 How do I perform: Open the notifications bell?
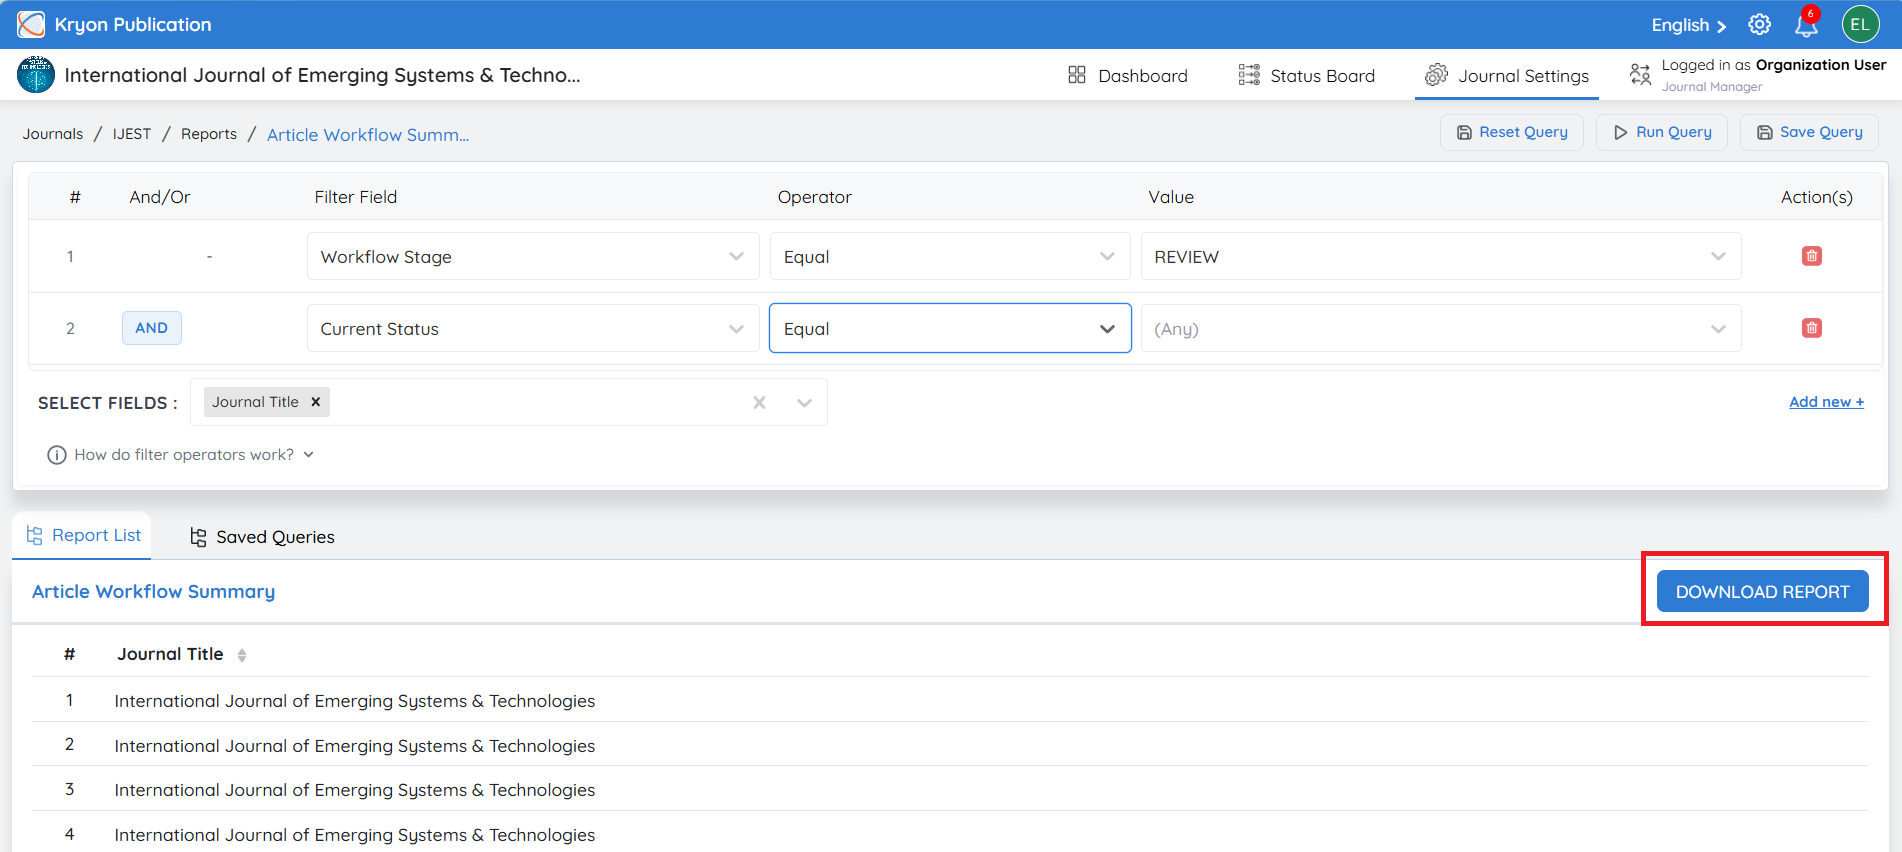1806,24
